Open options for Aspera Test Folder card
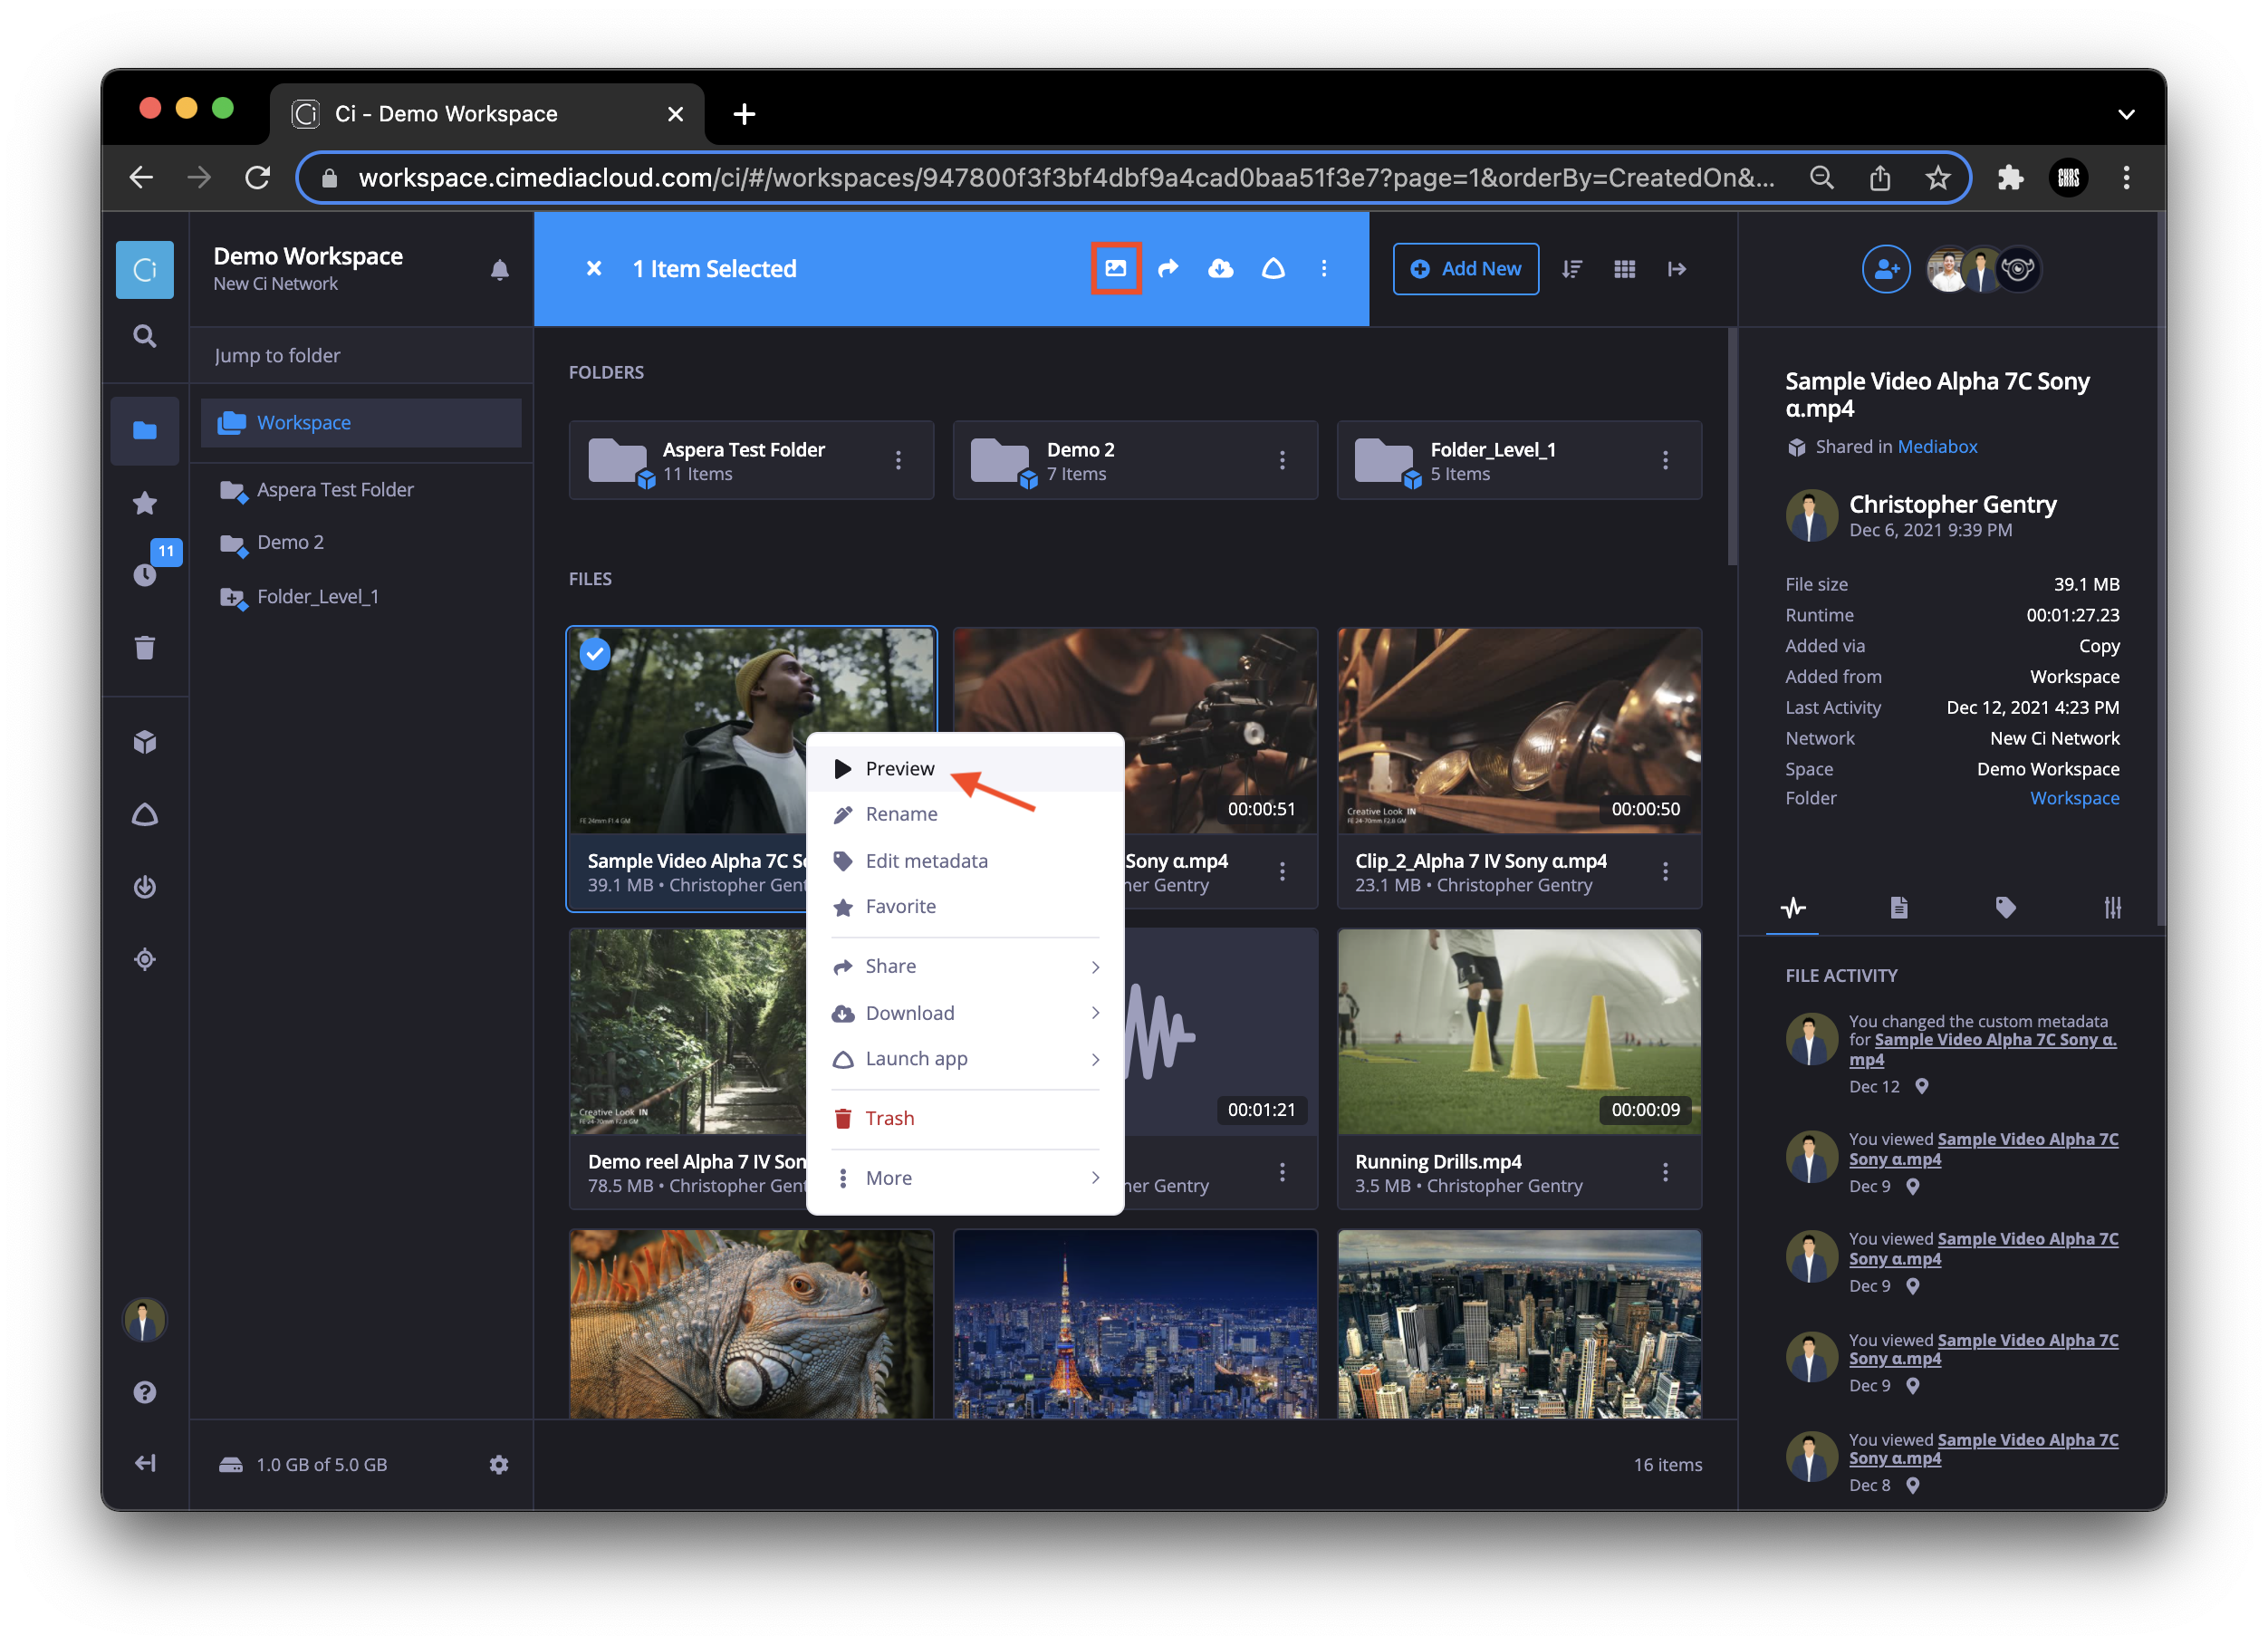The height and width of the screenshot is (1645, 2268). coord(898,459)
